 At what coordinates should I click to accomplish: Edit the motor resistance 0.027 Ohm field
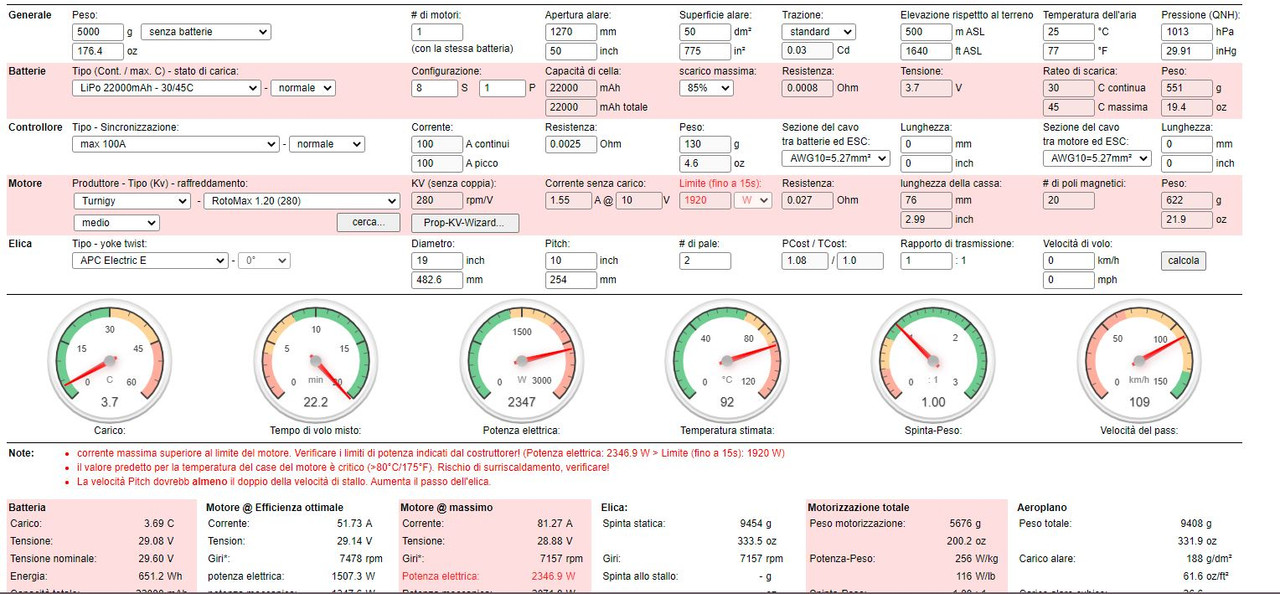click(807, 201)
